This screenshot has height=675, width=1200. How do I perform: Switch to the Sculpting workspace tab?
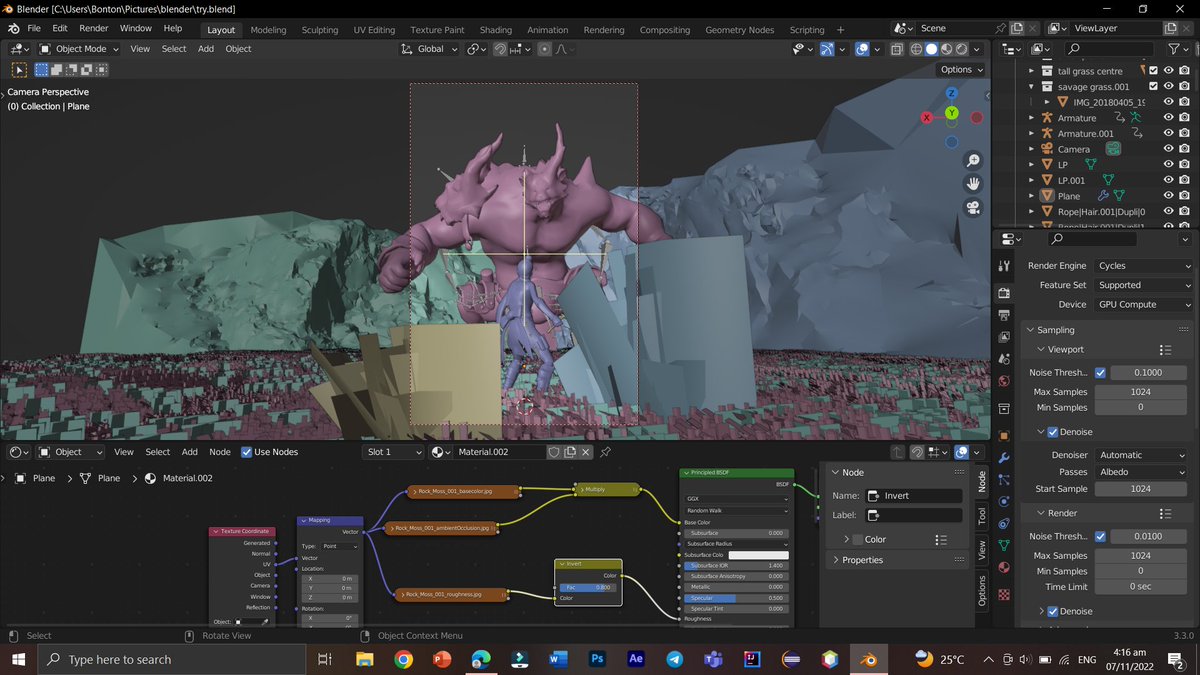tap(320, 30)
